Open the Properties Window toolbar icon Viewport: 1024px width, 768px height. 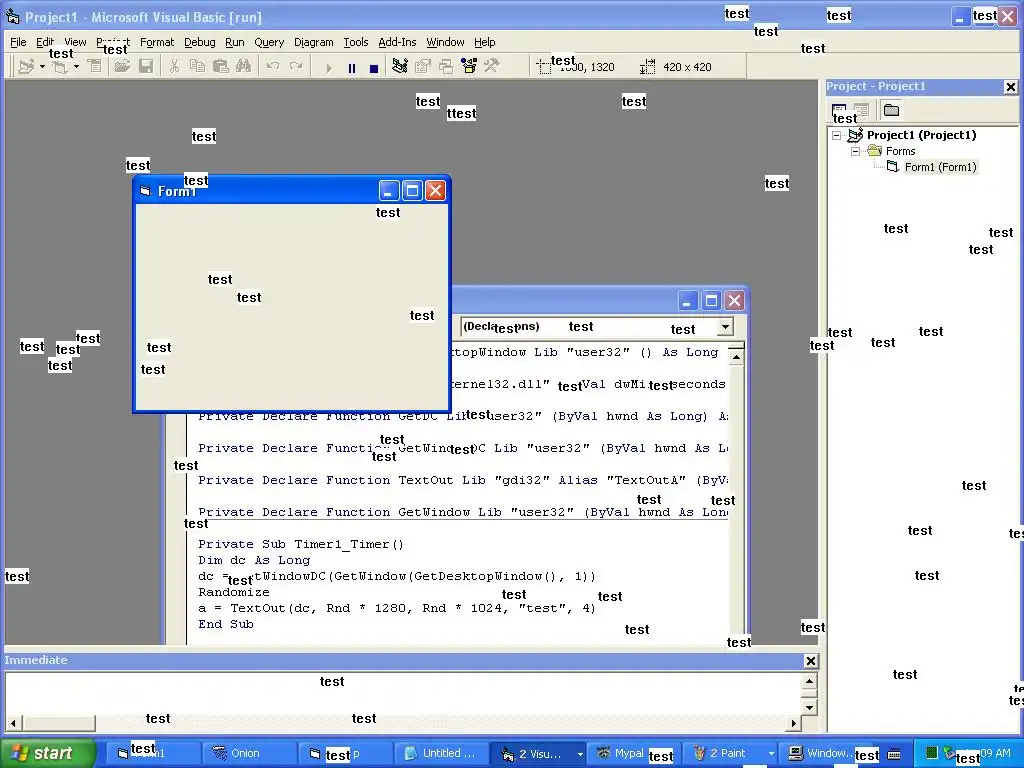(423, 66)
